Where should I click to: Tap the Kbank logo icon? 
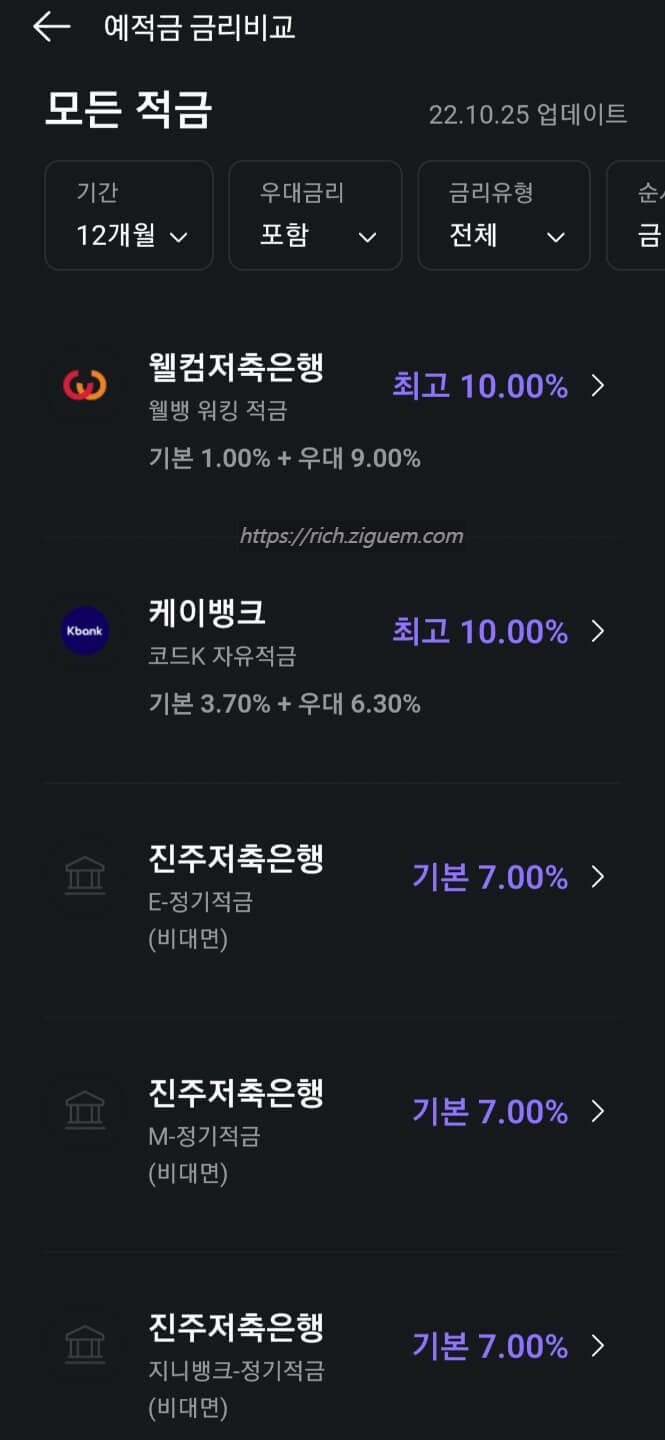pyautogui.click(x=85, y=631)
